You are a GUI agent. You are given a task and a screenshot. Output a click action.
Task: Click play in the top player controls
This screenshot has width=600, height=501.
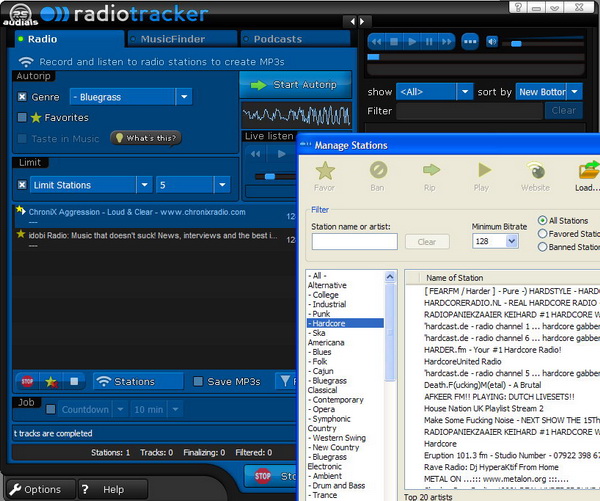click(412, 42)
